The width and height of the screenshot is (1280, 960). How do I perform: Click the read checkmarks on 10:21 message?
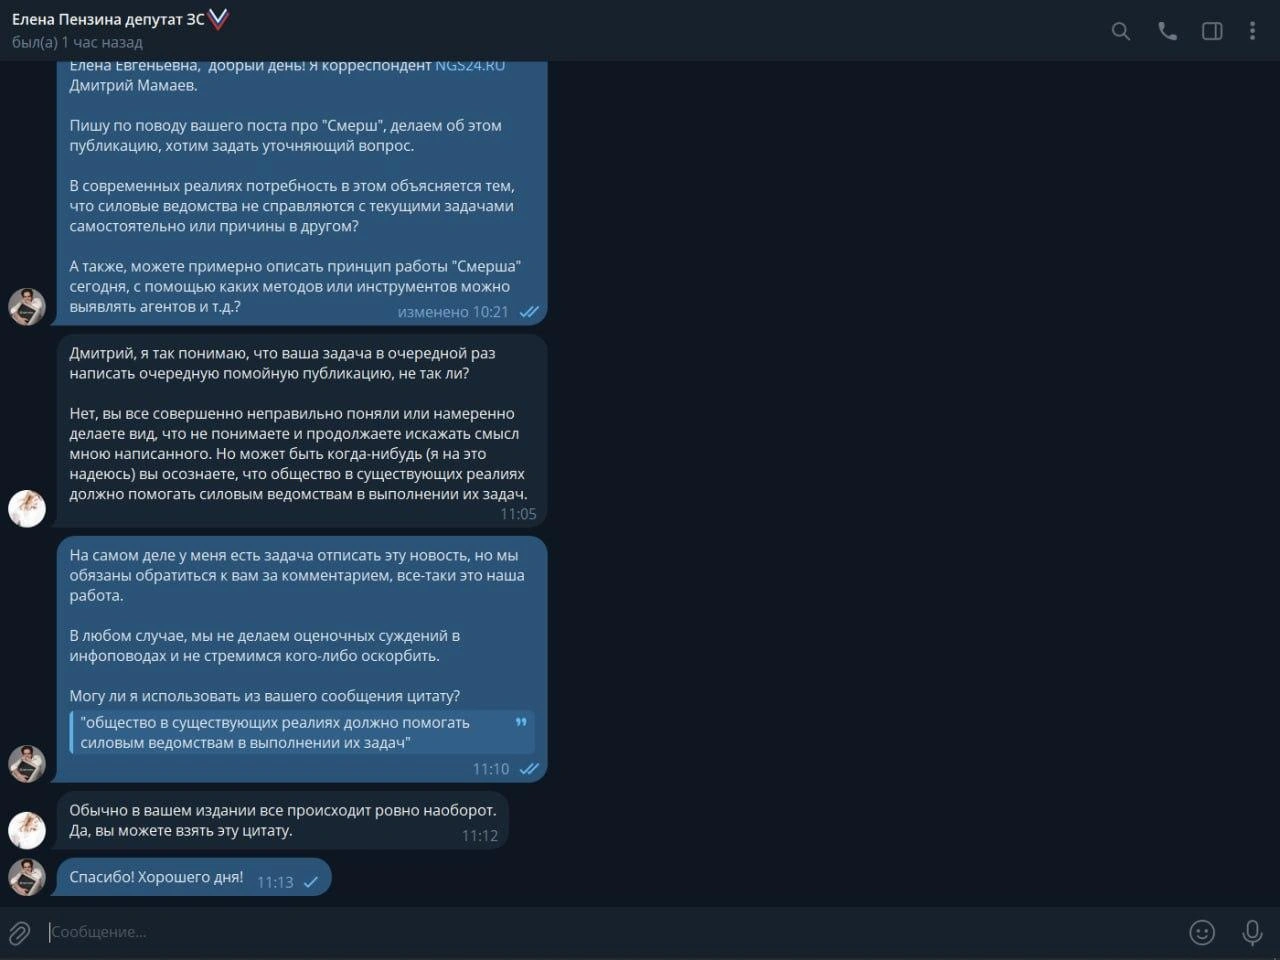click(x=529, y=312)
